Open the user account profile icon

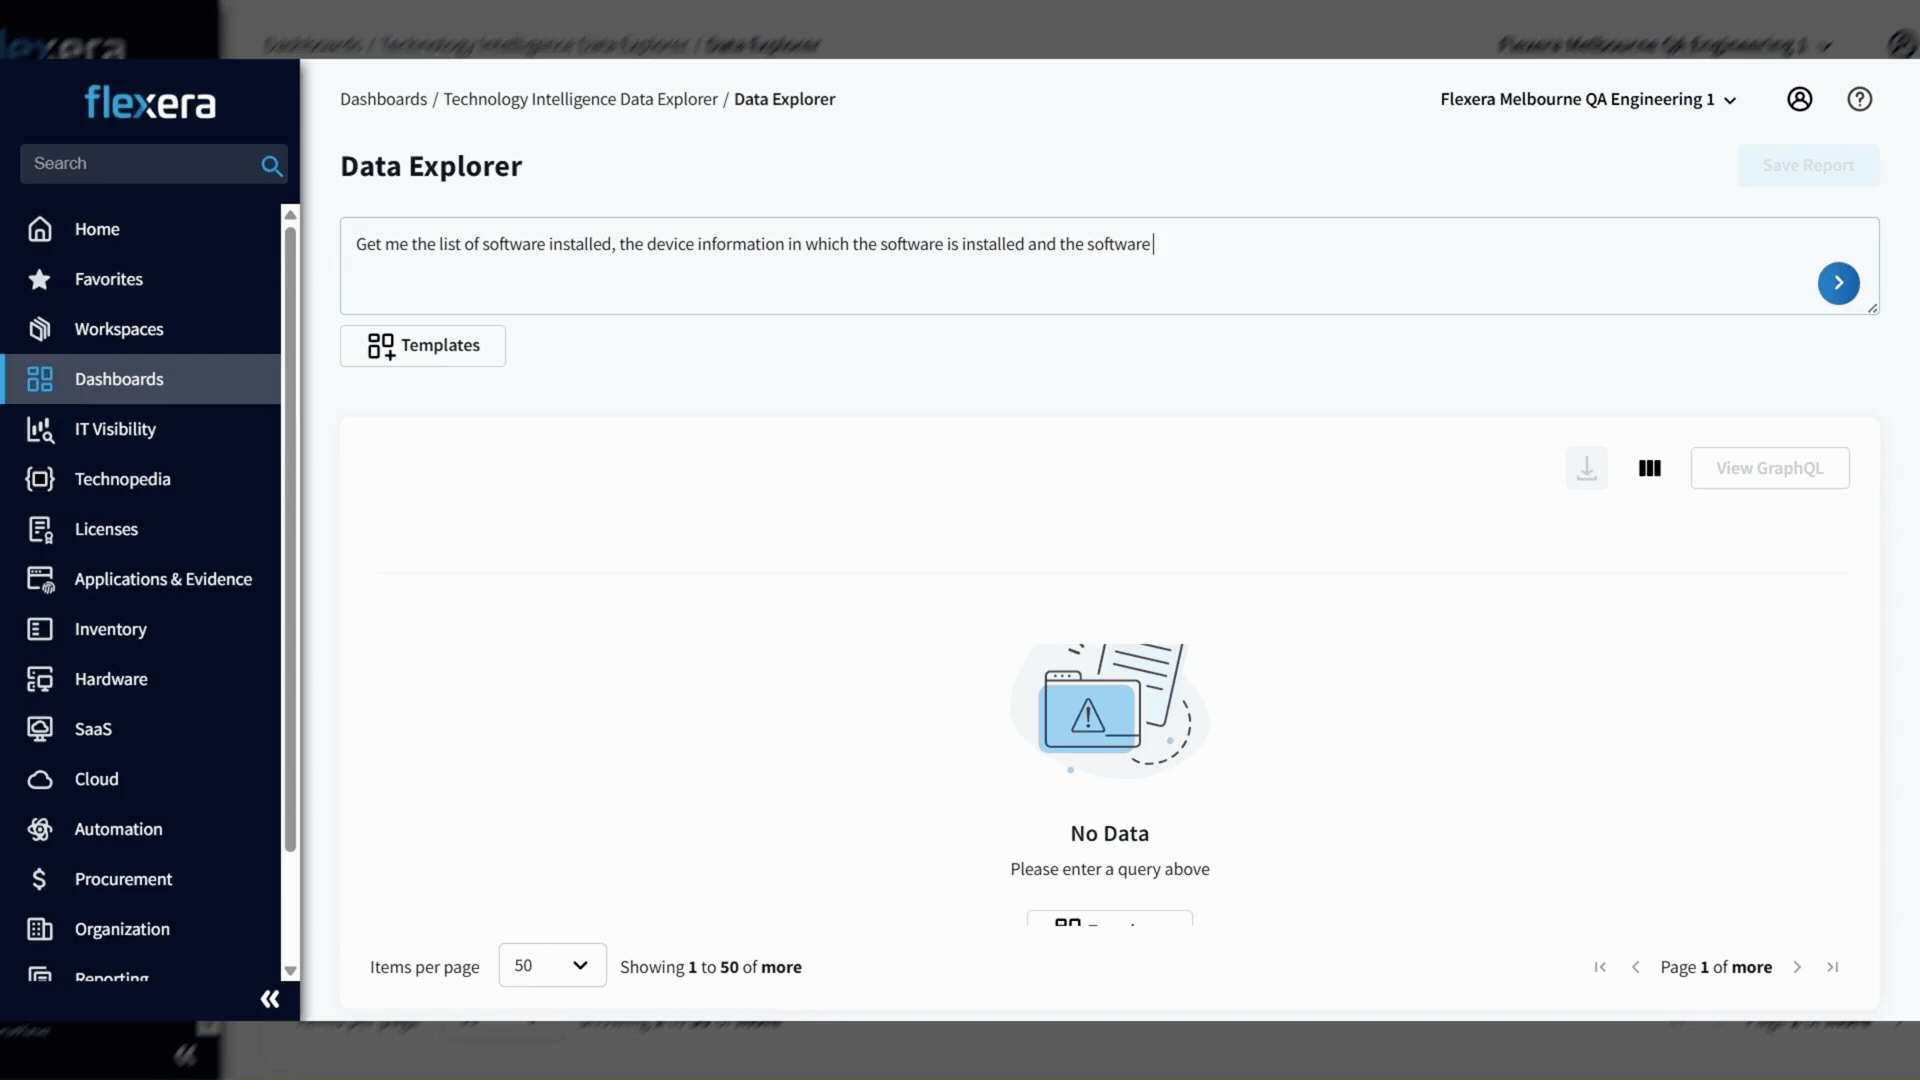pyautogui.click(x=1799, y=99)
